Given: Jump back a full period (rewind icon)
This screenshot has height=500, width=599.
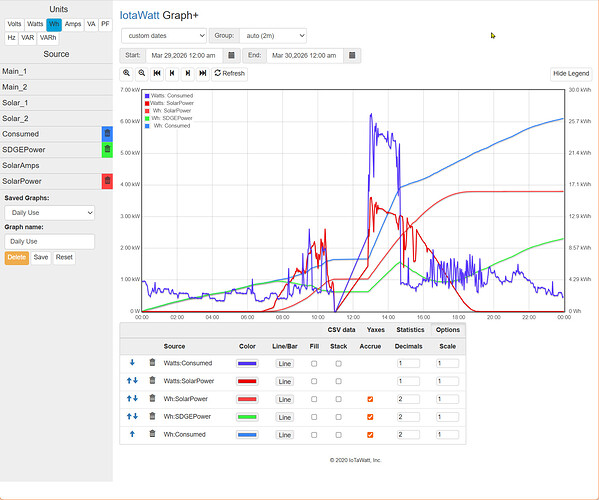Looking at the screenshot, I should click(157, 73).
